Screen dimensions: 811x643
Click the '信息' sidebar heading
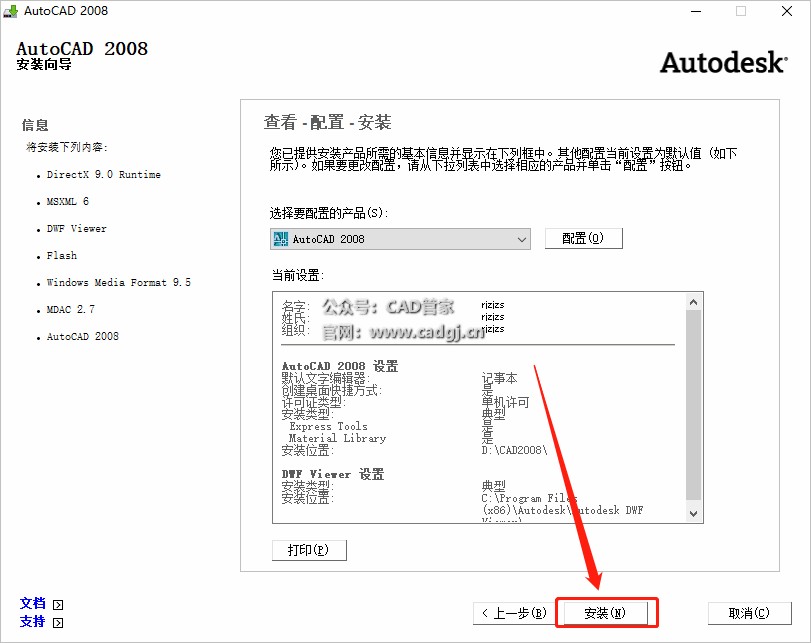35,125
